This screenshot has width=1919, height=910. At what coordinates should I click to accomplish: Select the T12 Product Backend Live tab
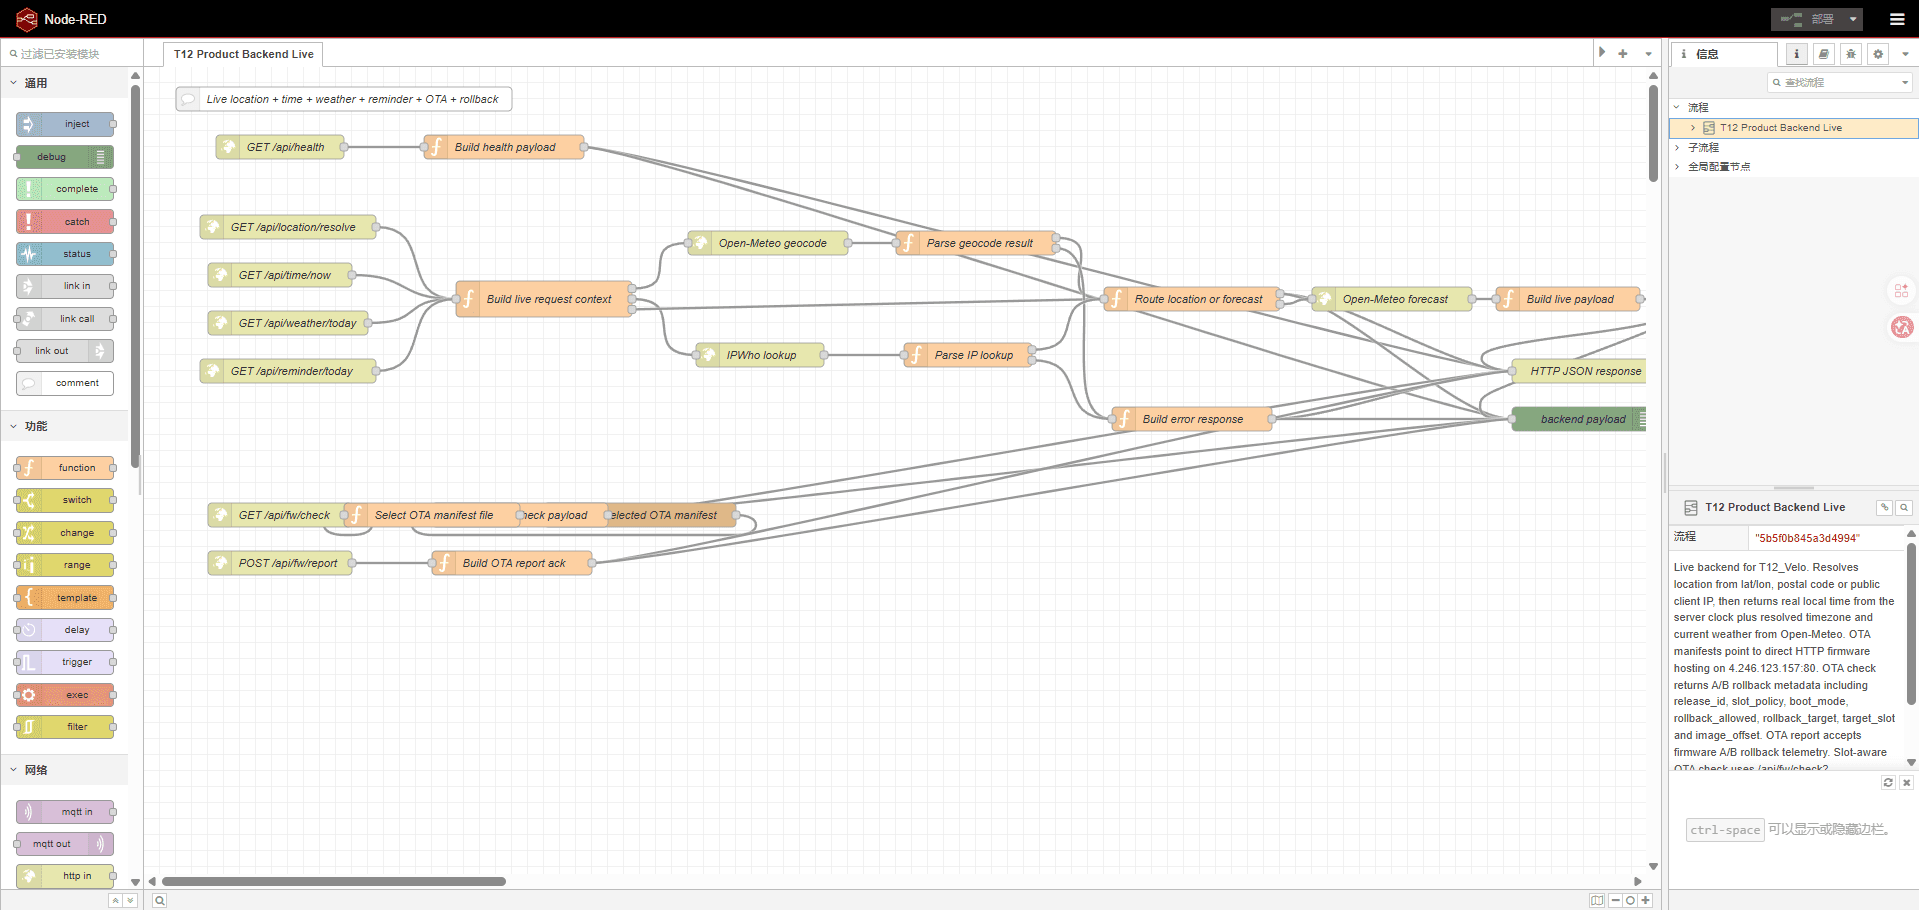coord(242,54)
